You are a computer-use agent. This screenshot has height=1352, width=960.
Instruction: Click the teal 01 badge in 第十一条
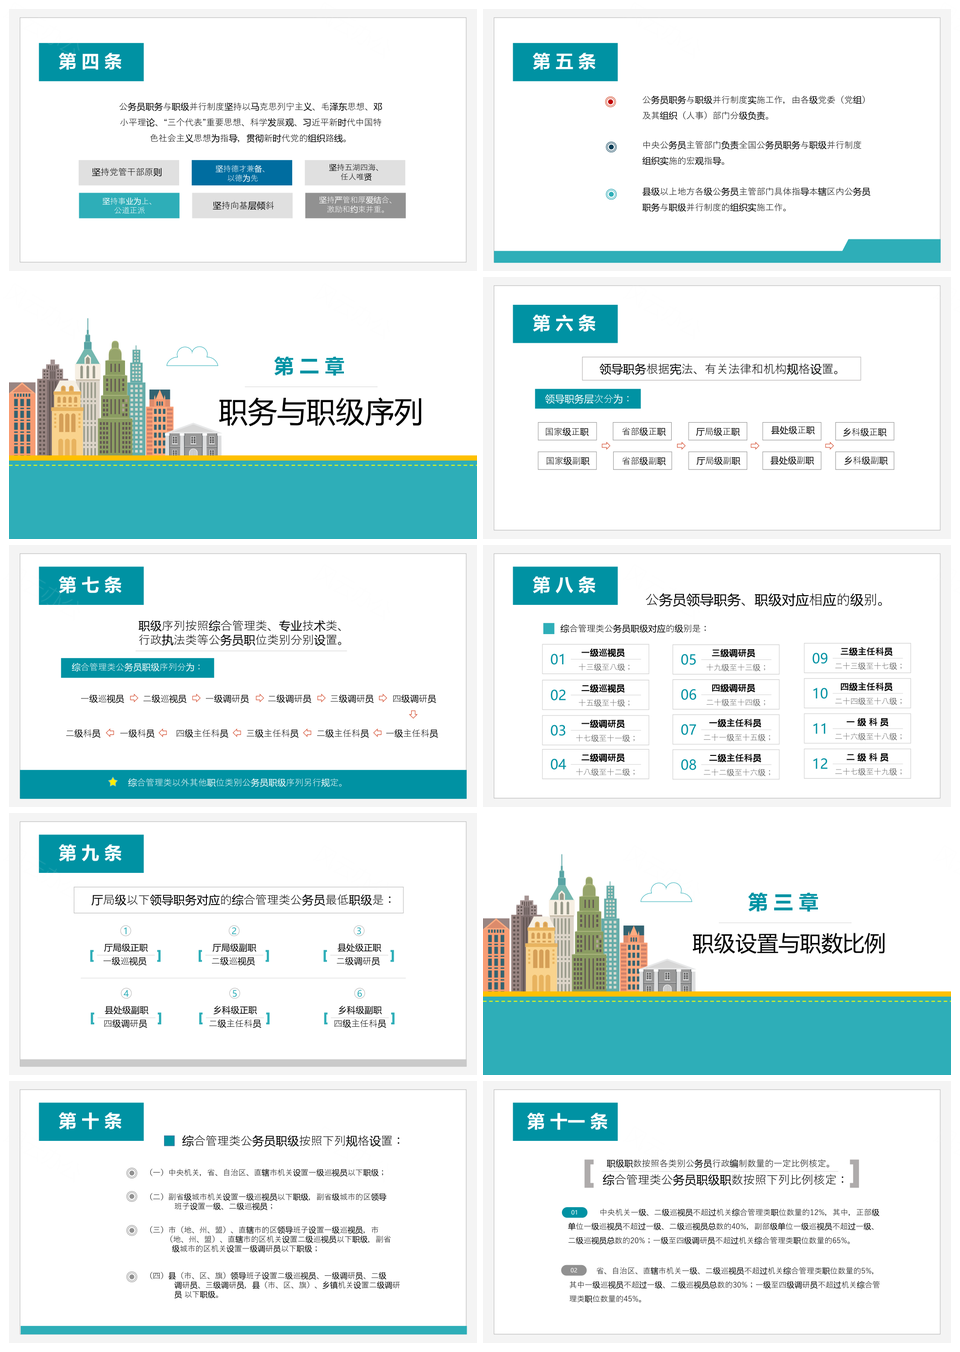click(574, 1212)
